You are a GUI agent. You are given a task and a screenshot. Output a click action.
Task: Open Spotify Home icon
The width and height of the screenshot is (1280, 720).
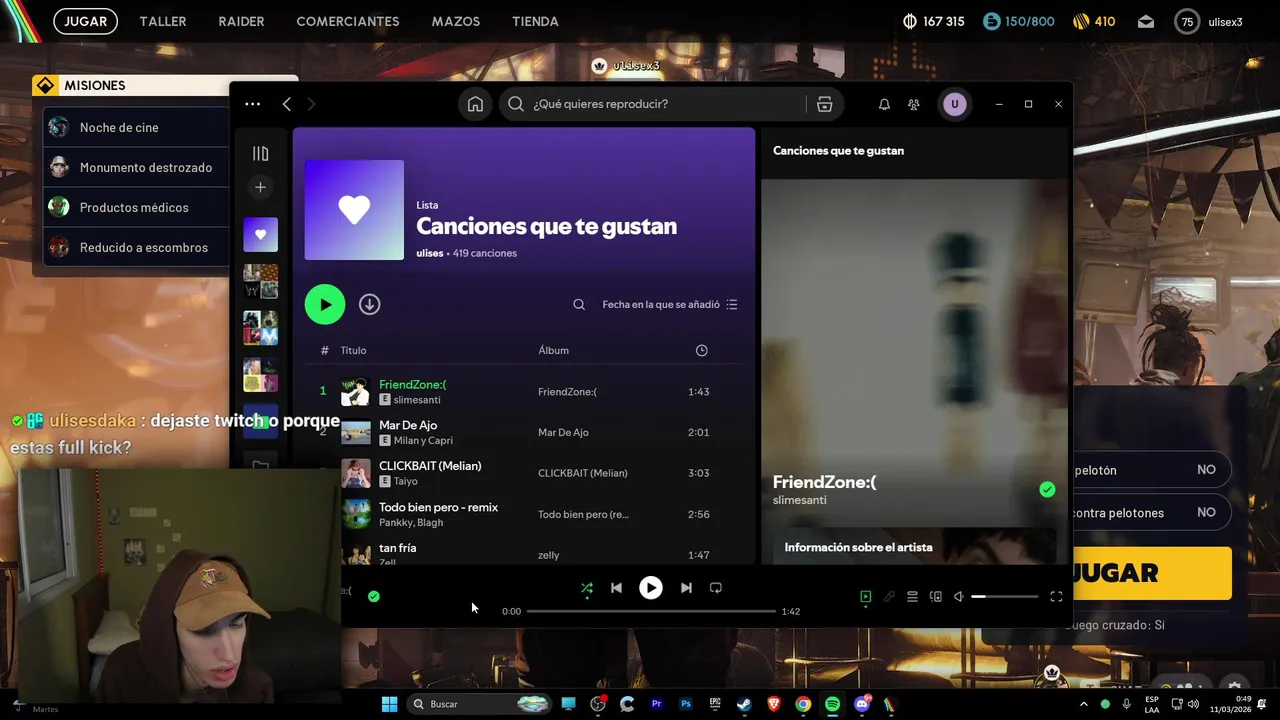coord(475,104)
